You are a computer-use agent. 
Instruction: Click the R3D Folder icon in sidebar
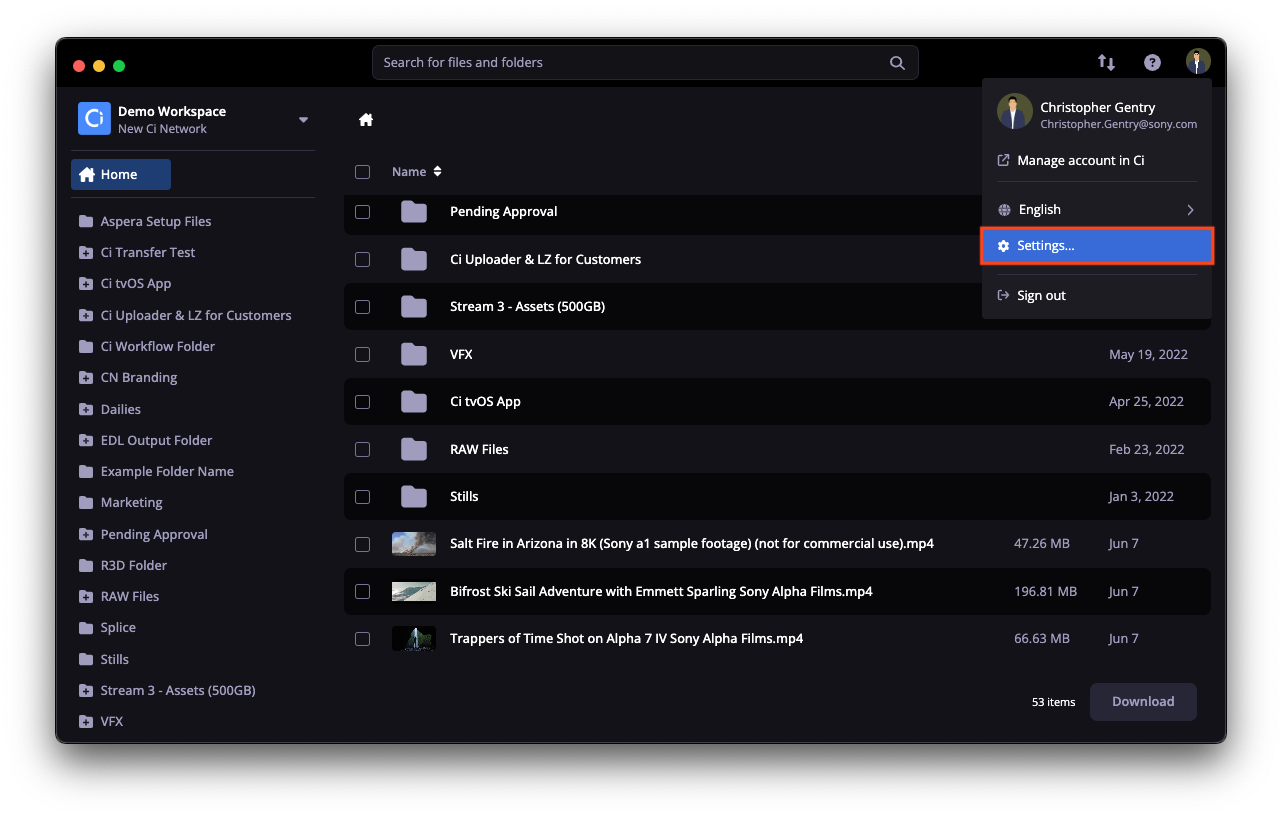coord(86,565)
